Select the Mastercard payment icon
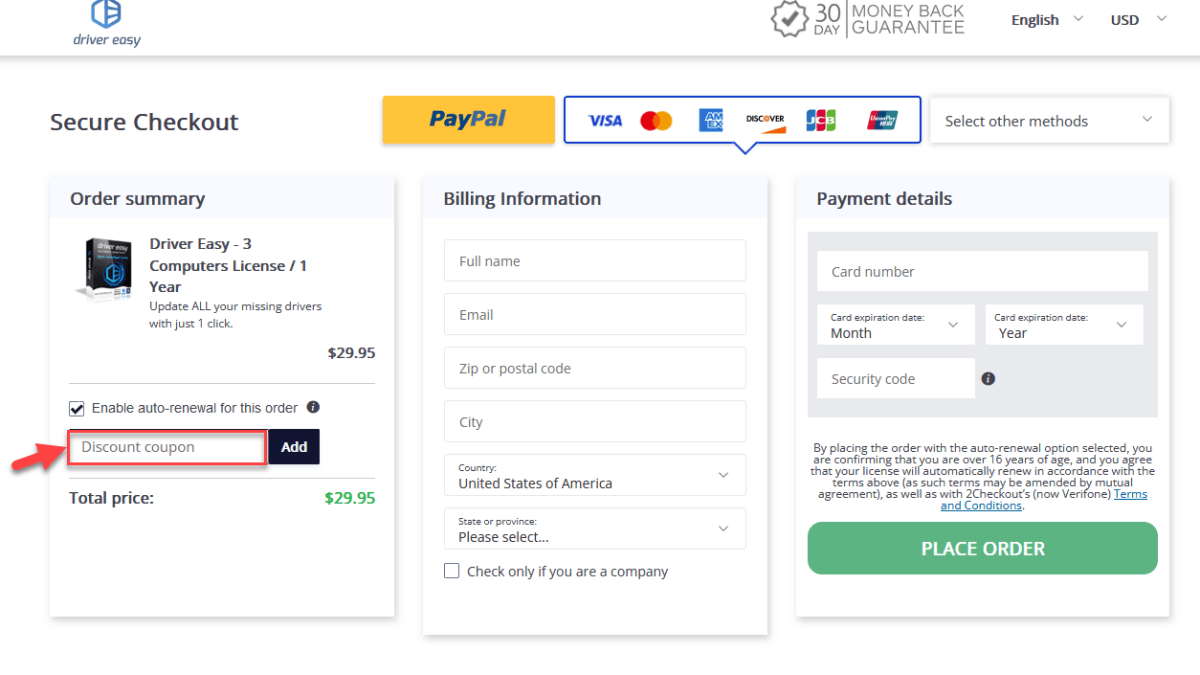 click(657, 120)
